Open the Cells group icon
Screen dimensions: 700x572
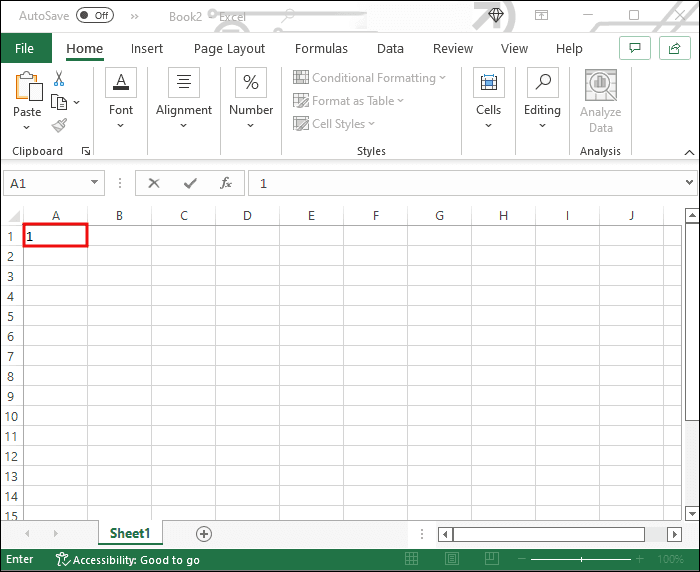(489, 82)
